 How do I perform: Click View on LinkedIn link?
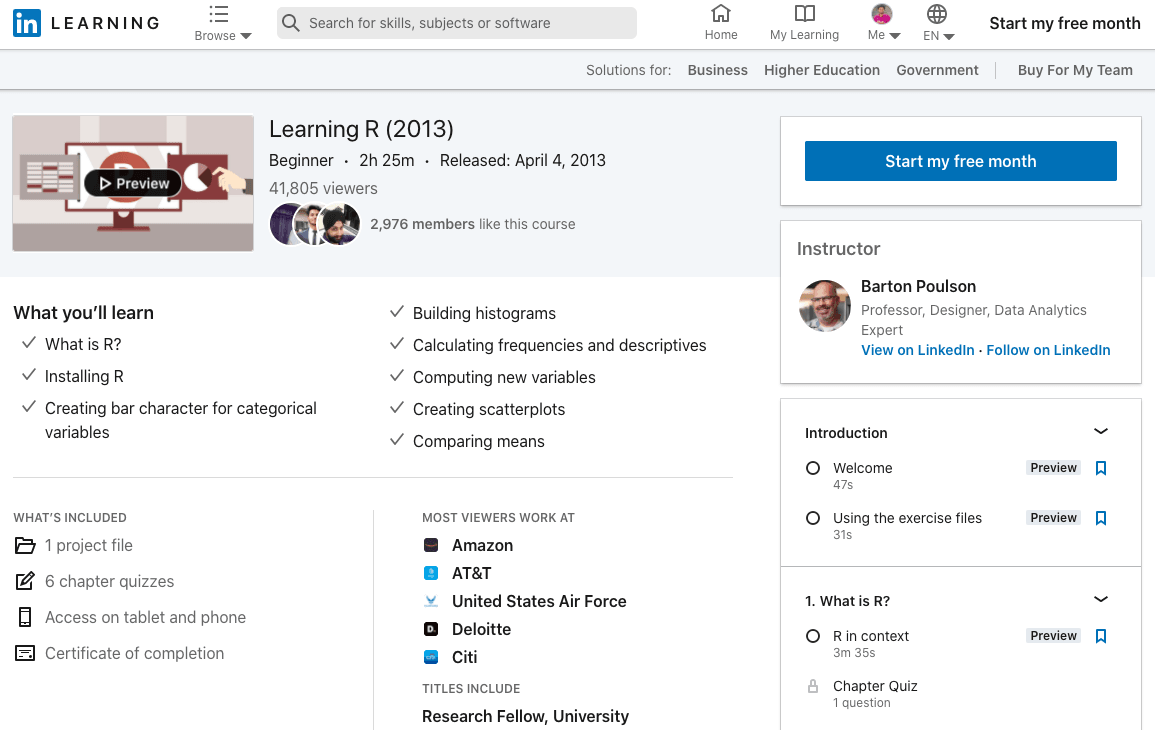click(918, 350)
